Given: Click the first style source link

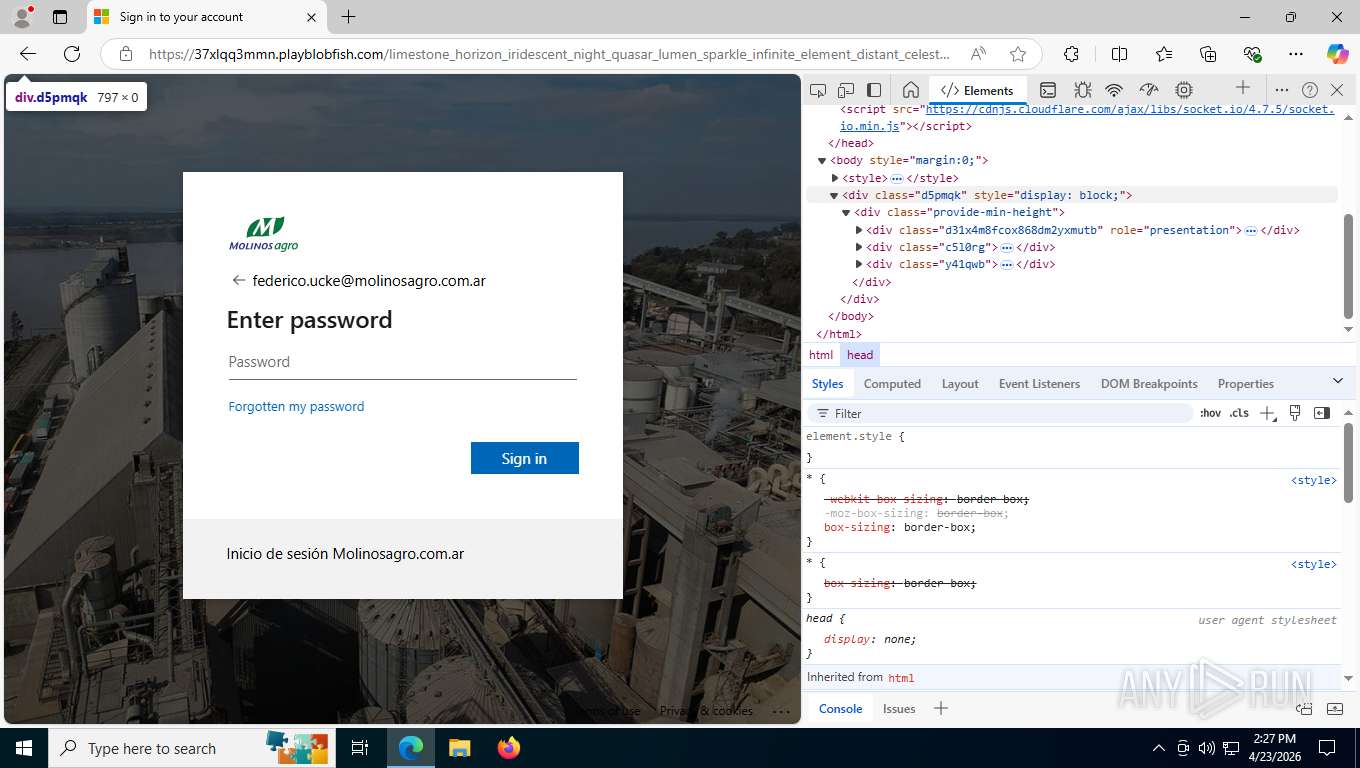Looking at the screenshot, I should pos(1313,480).
